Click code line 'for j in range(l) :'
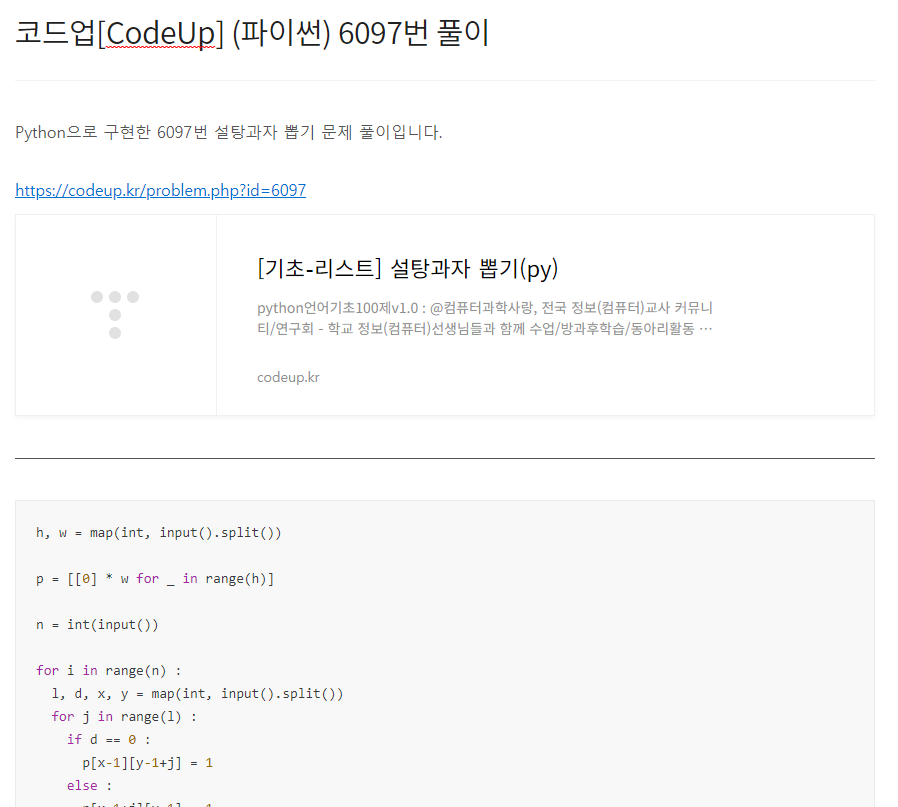Screen dimensions: 898x807 pos(124,717)
